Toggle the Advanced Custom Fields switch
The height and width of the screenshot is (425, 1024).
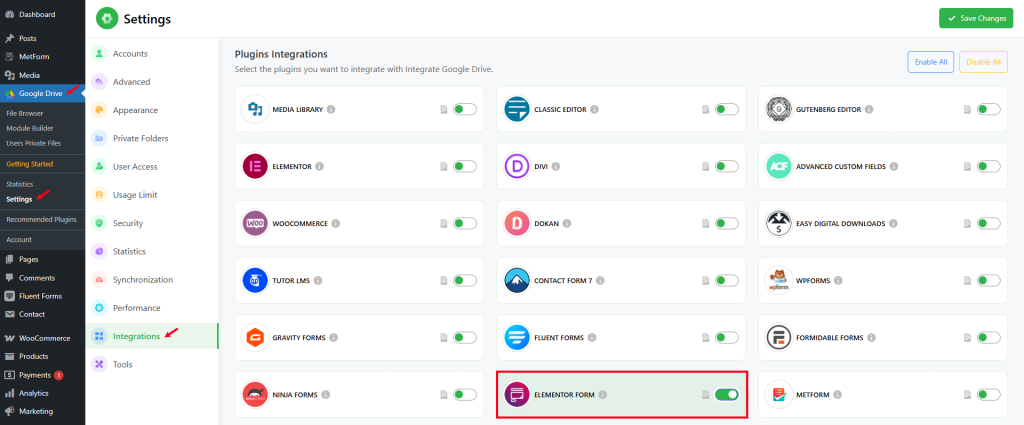click(x=989, y=166)
